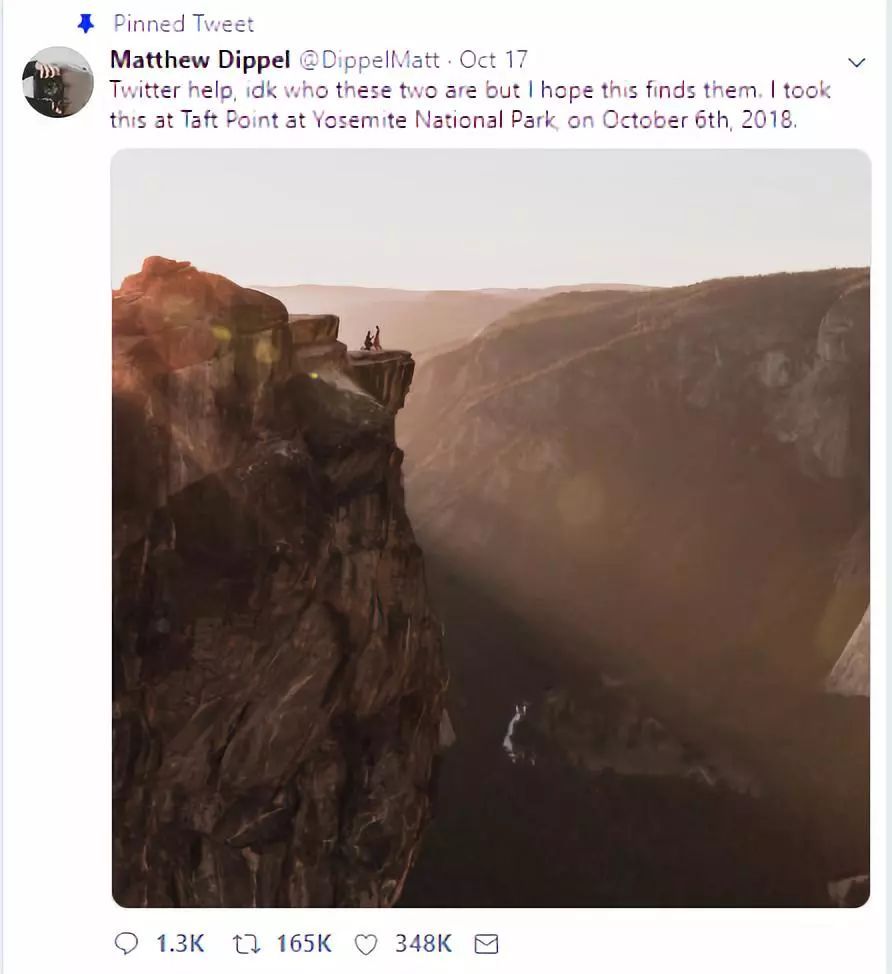Screen dimensions: 892x974
Task: Click the retweet arrows icon
Action: click(x=243, y=943)
